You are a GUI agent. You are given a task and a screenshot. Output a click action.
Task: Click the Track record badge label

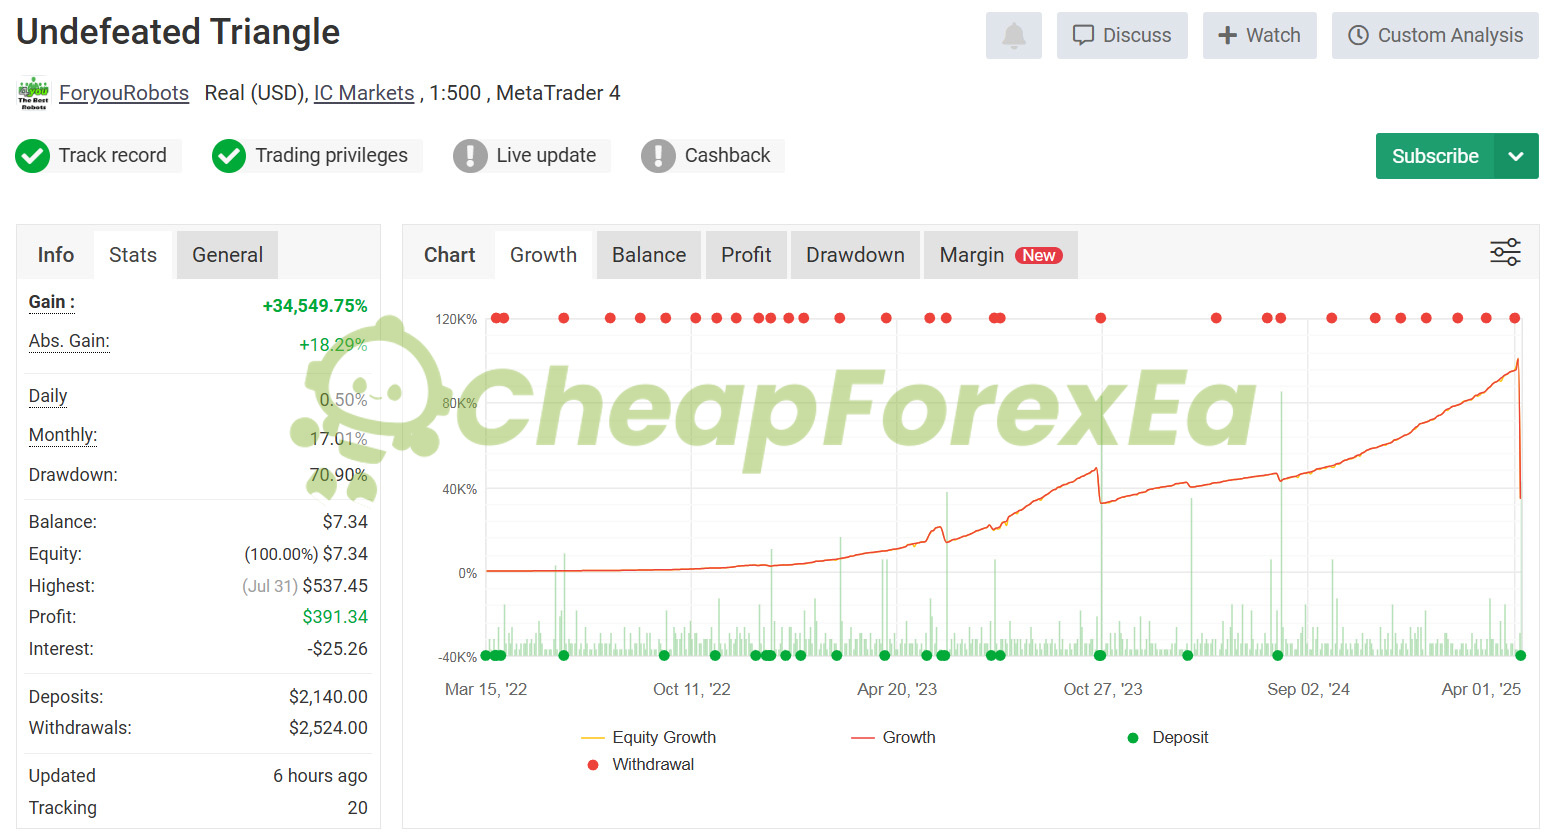(x=112, y=155)
